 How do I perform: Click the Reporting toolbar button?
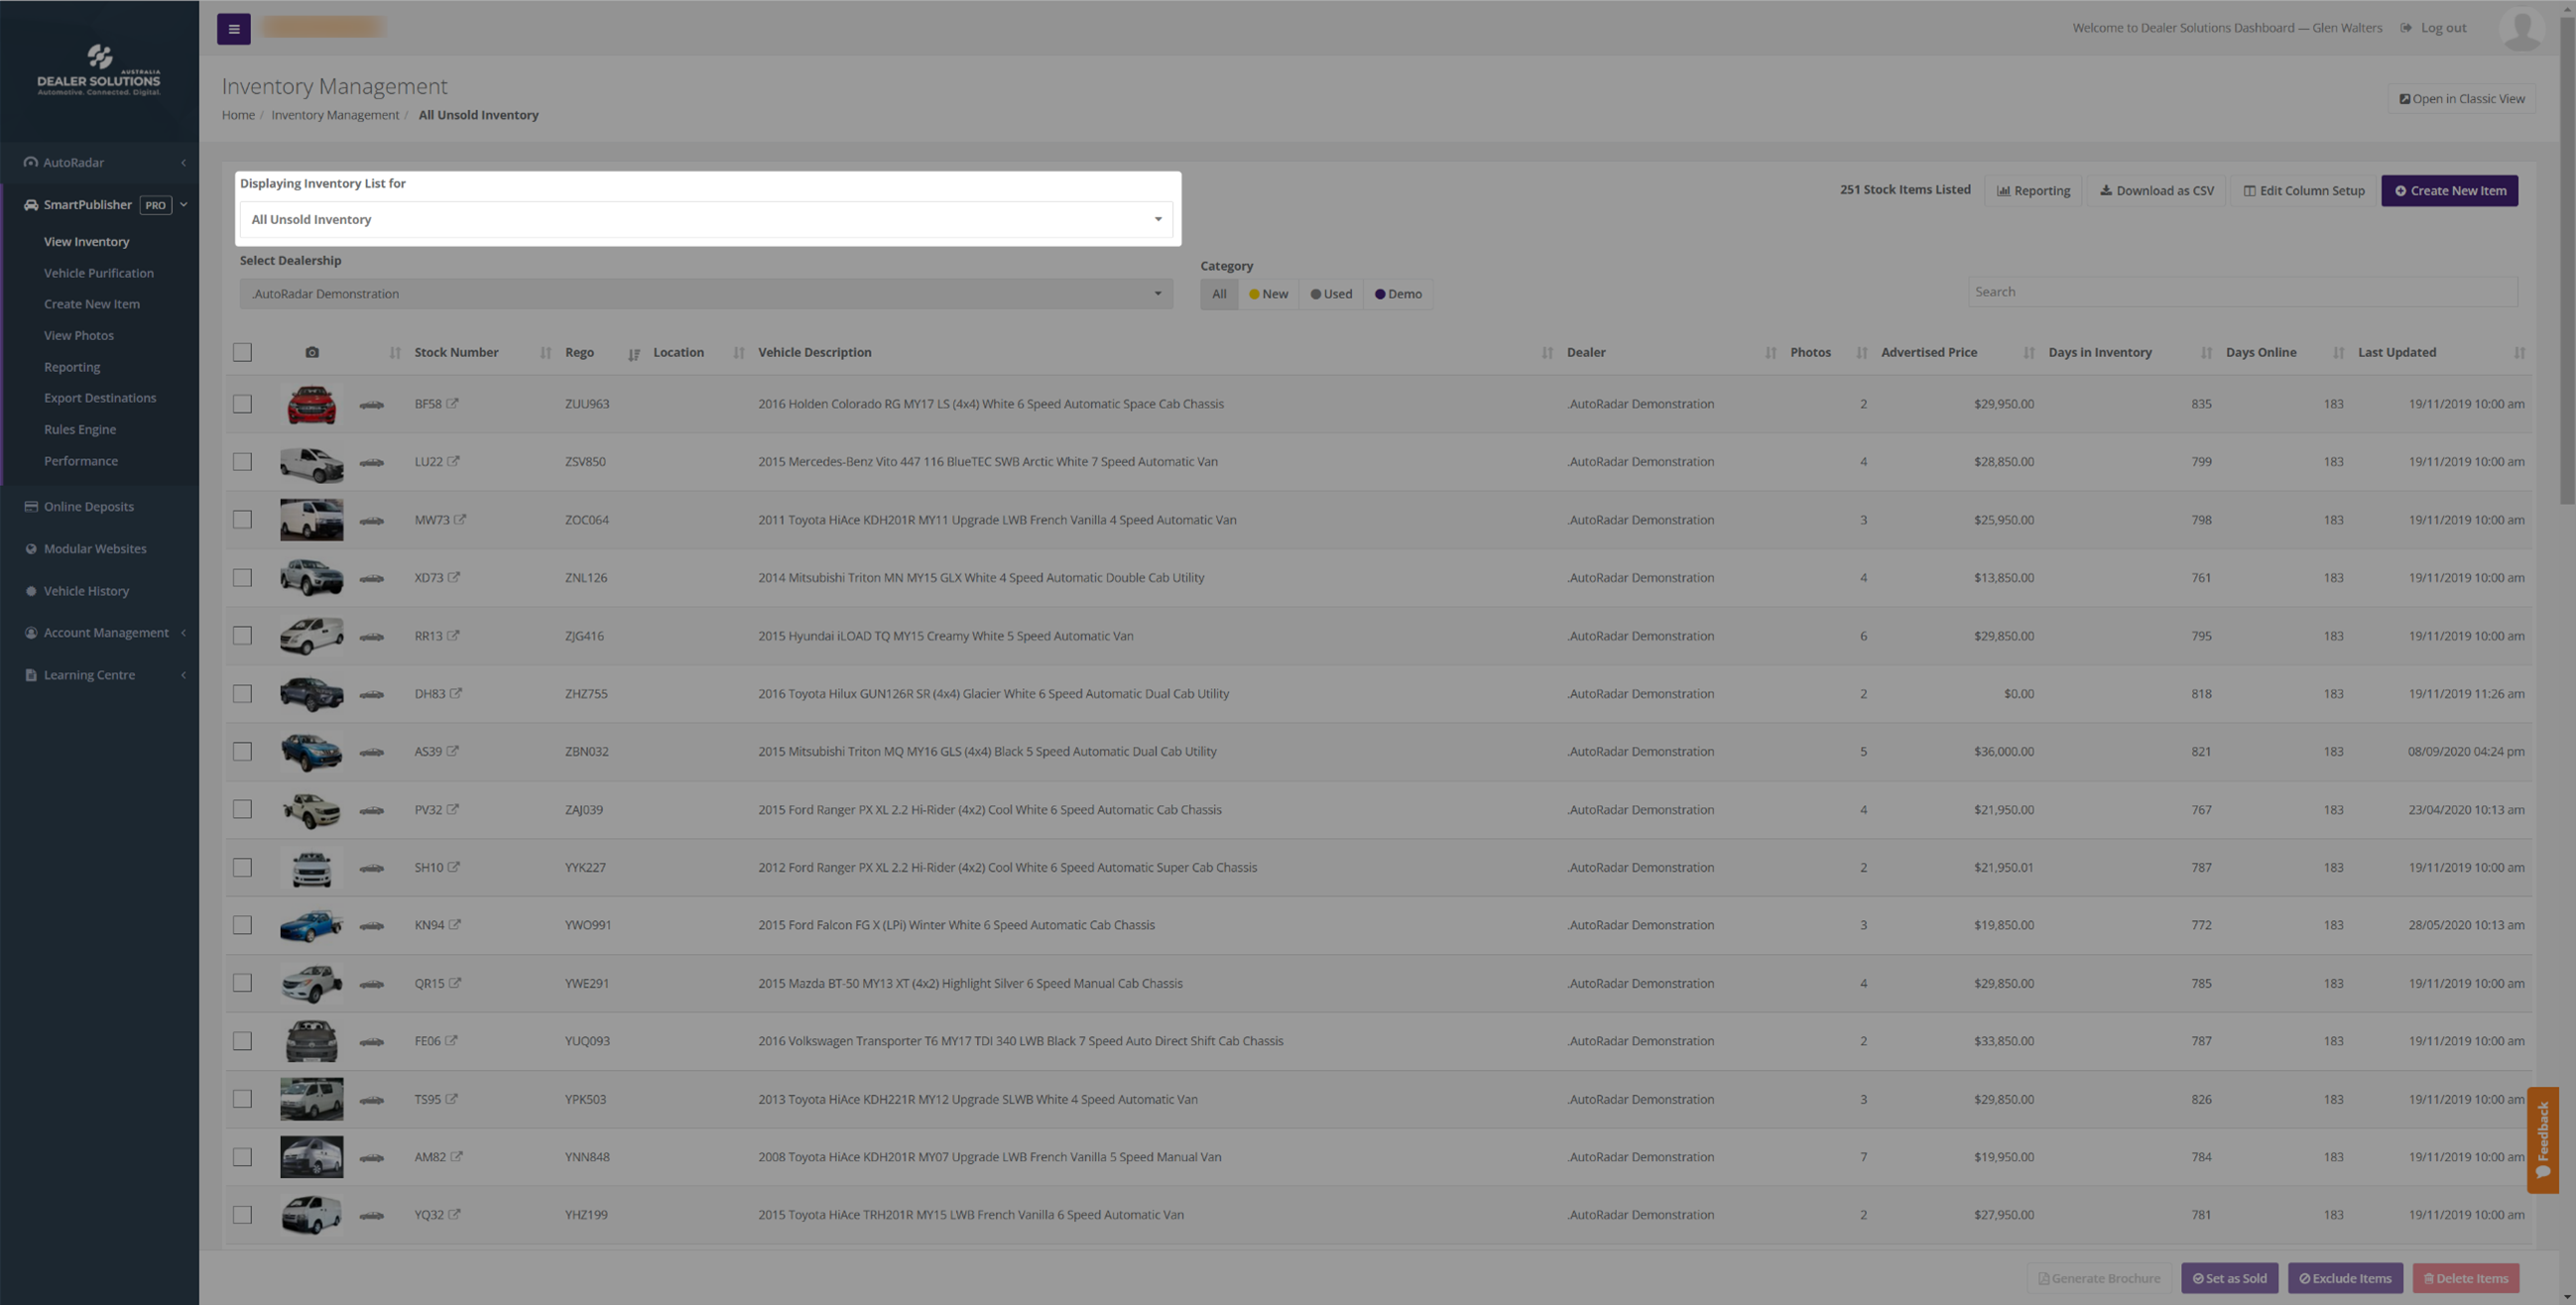pyautogui.click(x=2033, y=191)
